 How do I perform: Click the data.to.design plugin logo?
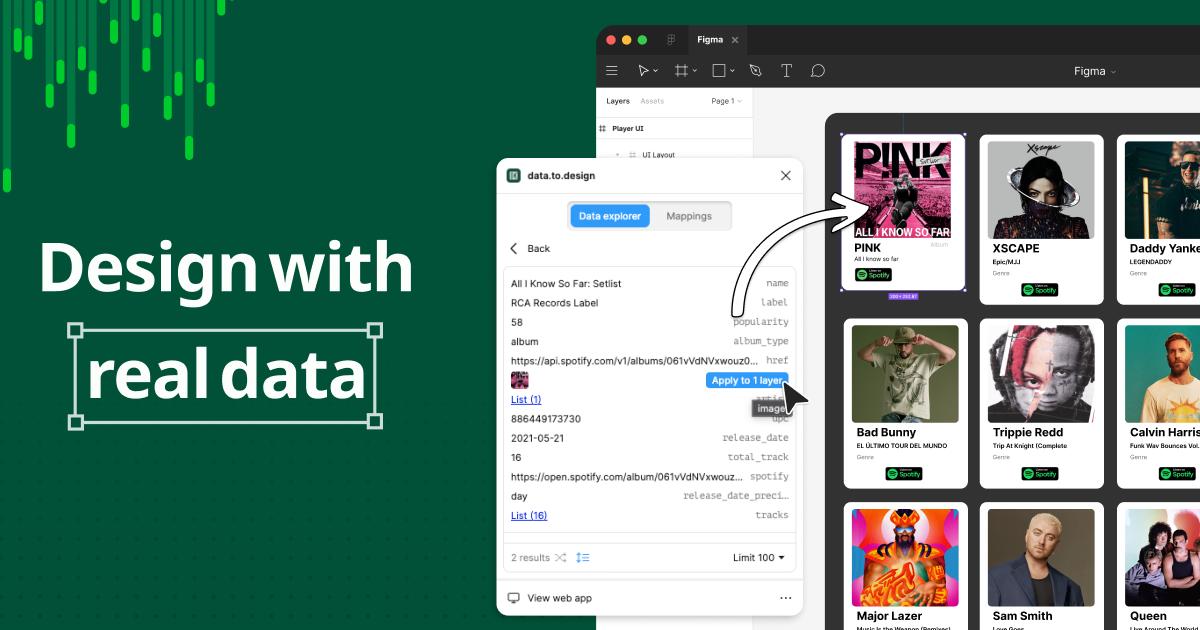(513, 175)
